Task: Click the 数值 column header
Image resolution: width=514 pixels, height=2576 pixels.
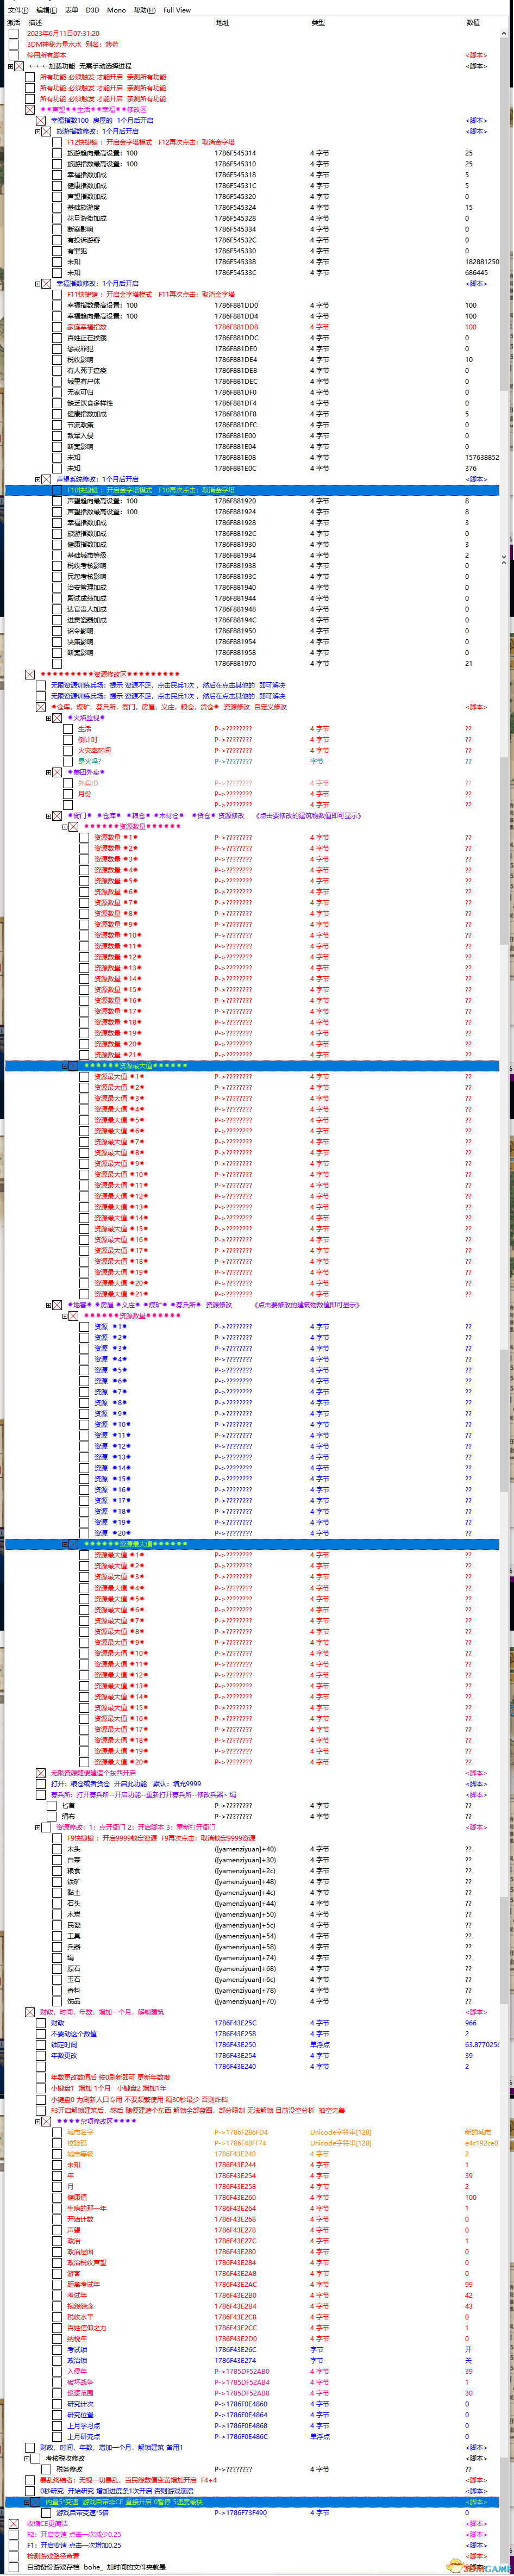Action: coord(472,22)
